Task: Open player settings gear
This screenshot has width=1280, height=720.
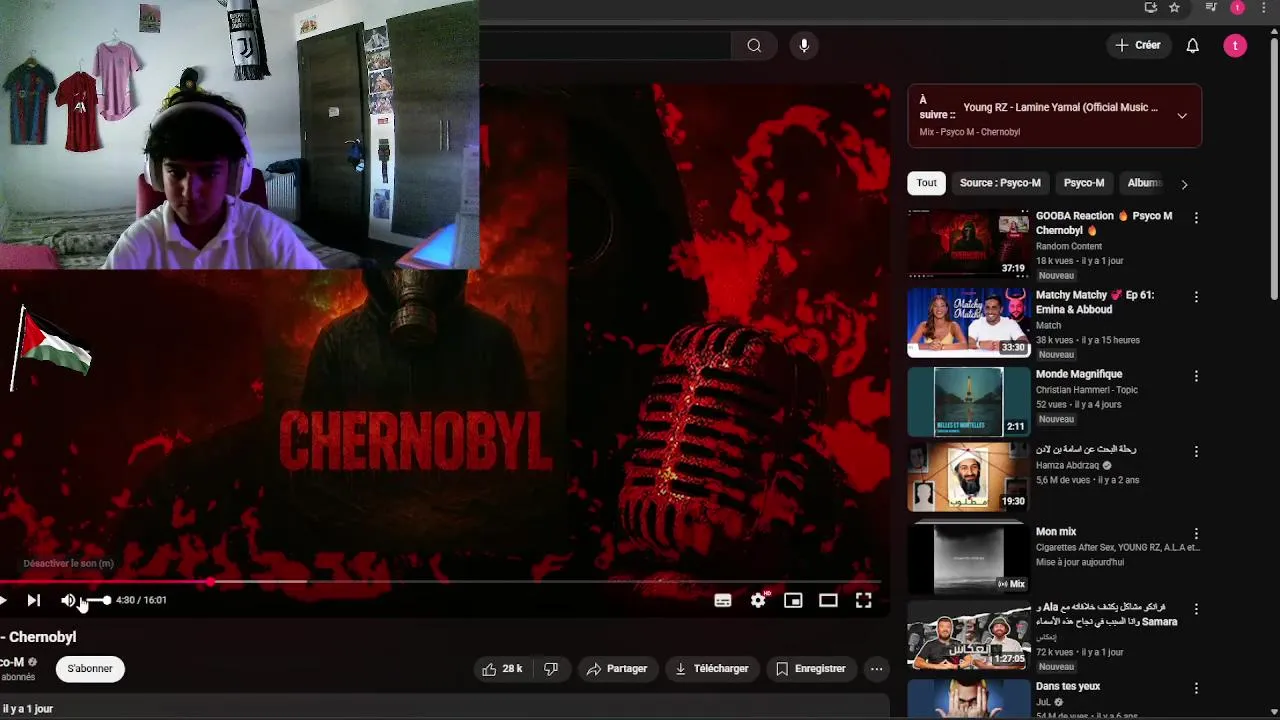Action: 758,600
